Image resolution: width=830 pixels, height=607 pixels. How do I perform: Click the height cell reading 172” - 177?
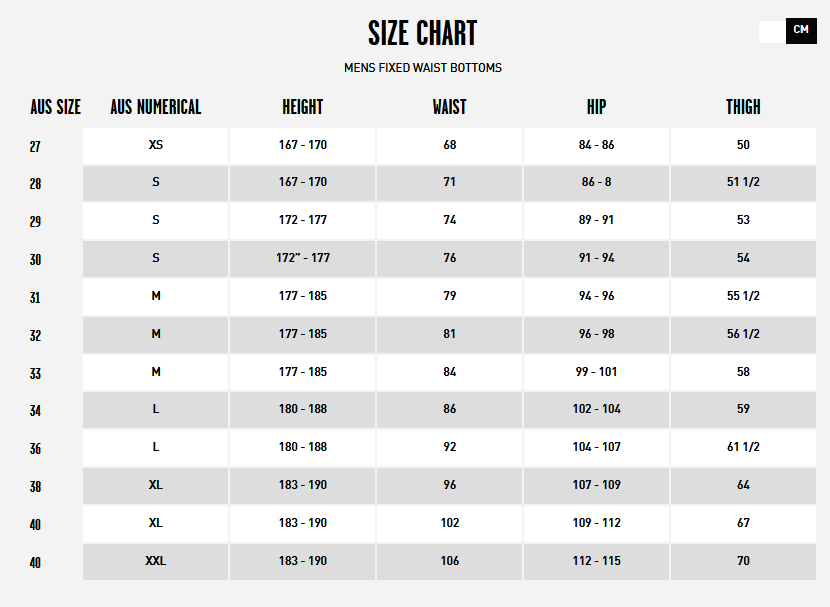pyautogui.click(x=303, y=259)
